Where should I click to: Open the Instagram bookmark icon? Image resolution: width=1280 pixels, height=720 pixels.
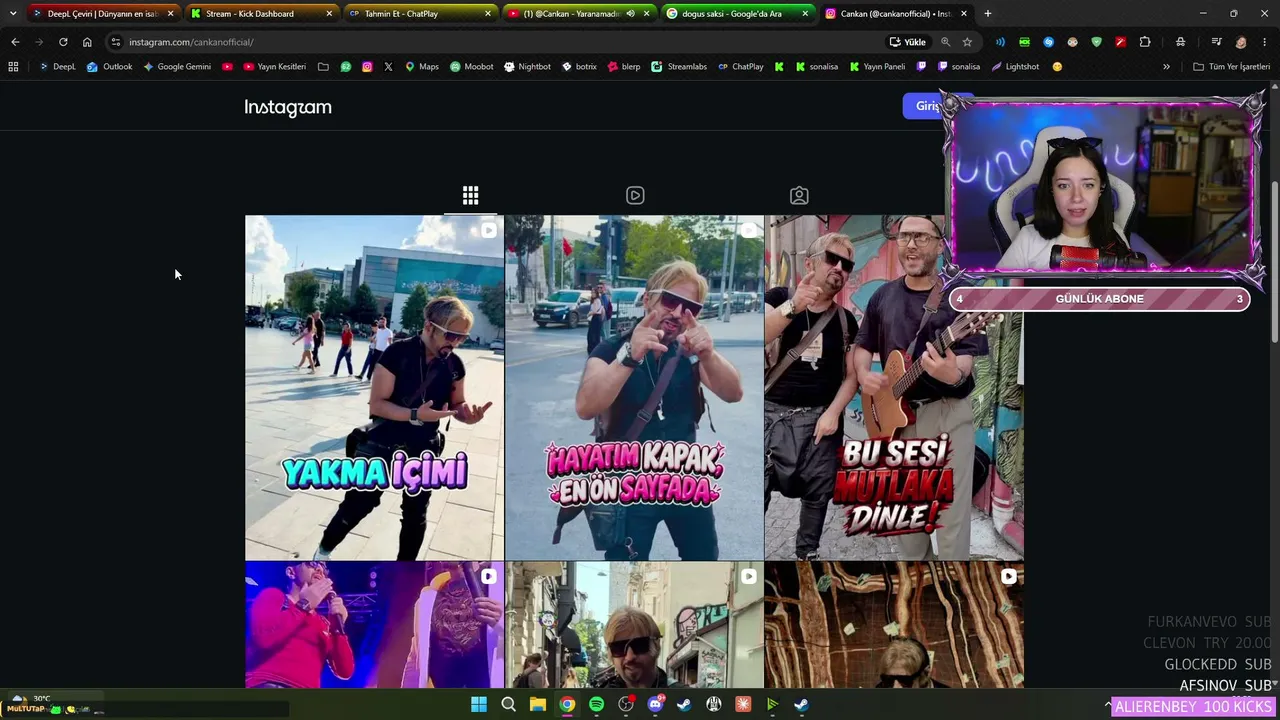point(367,67)
